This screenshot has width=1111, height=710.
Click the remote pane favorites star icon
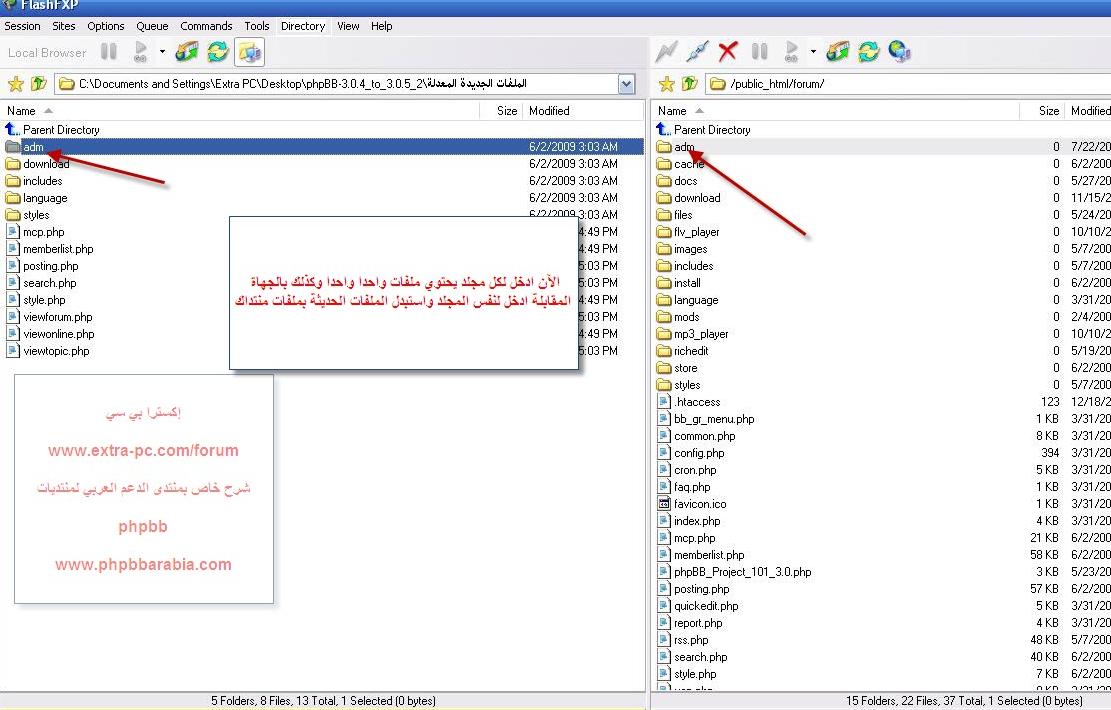pyautogui.click(x=667, y=84)
